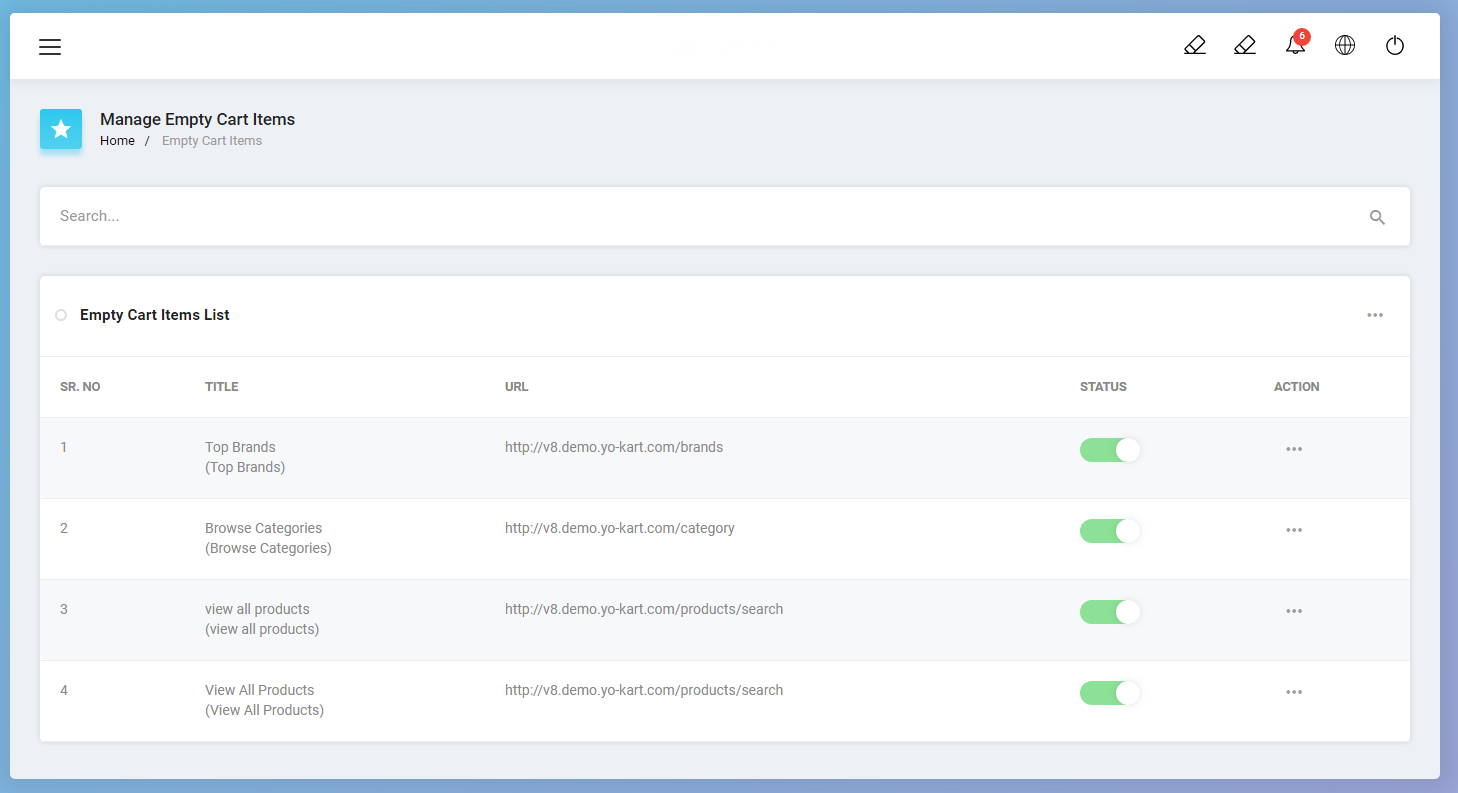This screenshot has height=793, width=1458.
Task: Turn off status for View All Products
Action: point(1110,692)
